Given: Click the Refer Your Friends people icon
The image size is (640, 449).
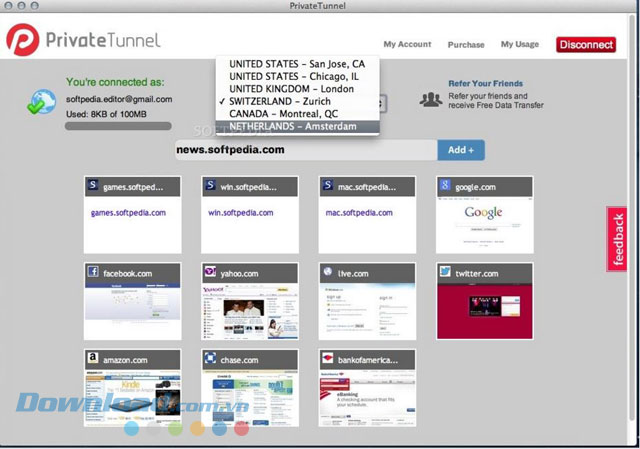Looking at the screenshot, I should (431, 99).
